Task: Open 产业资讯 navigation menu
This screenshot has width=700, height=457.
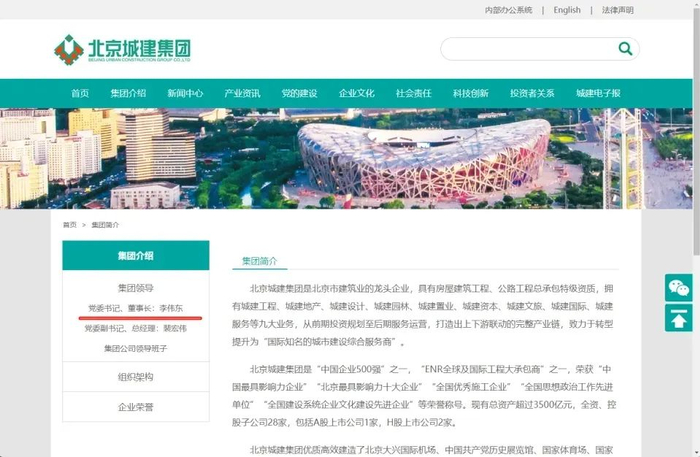Action: [242, 93]
